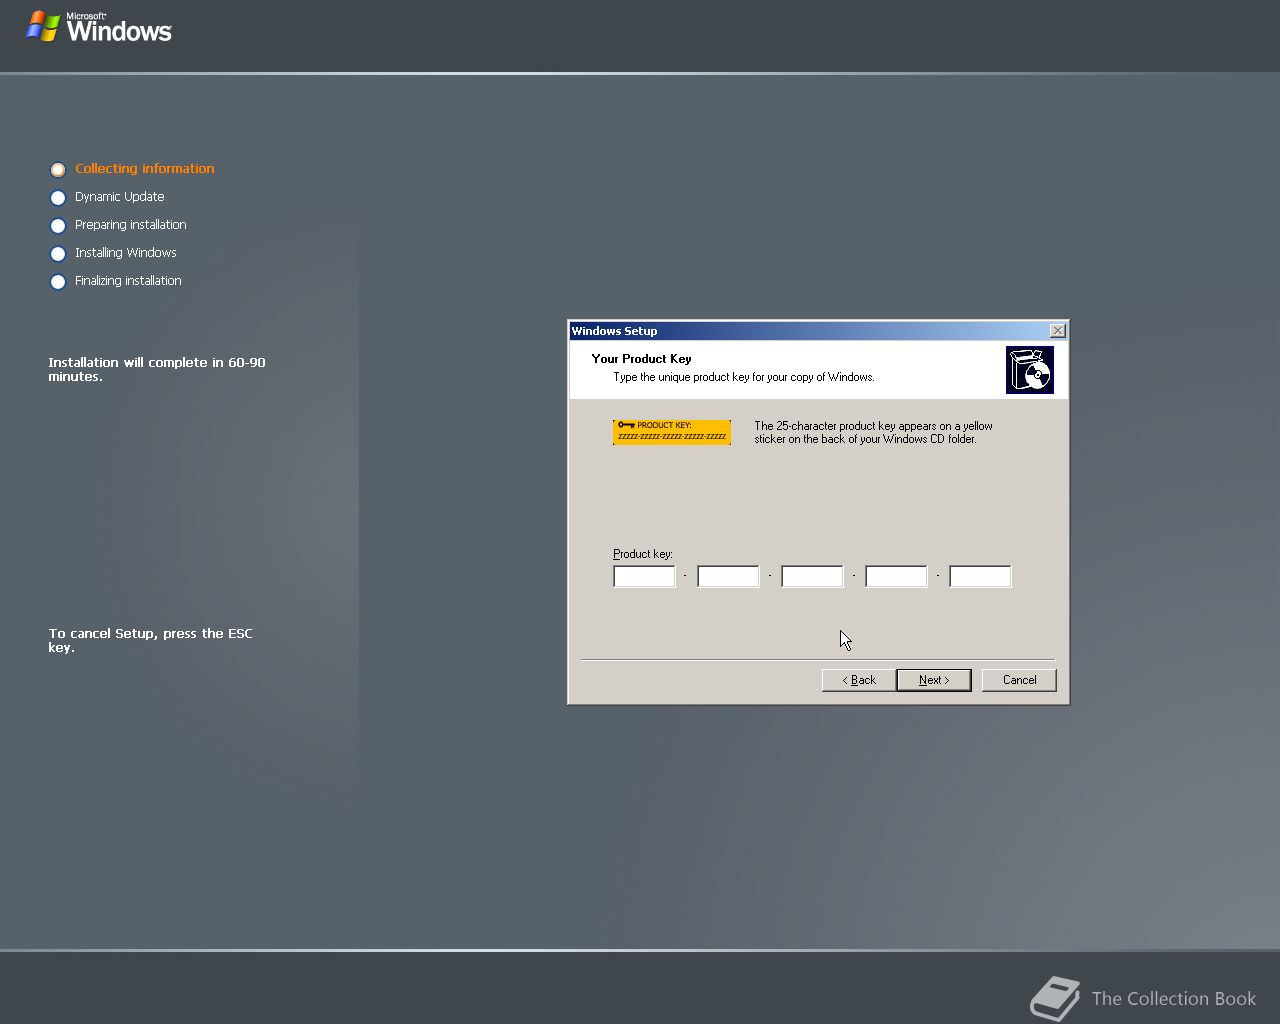Click the CD box setup icon
The image size is (1280, 1024).
[1030, 370]
